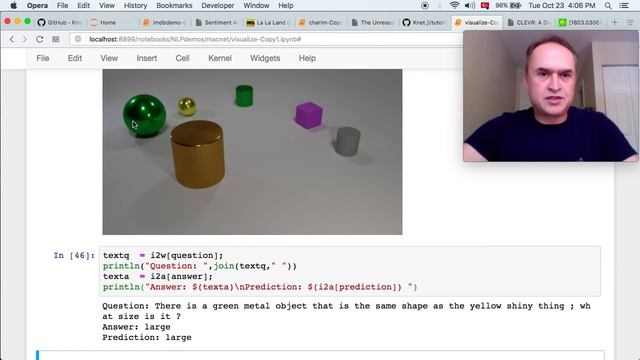Switch to the La La Land tab
The width and height of the screenshot is (640, 360).
pos(268,22)
